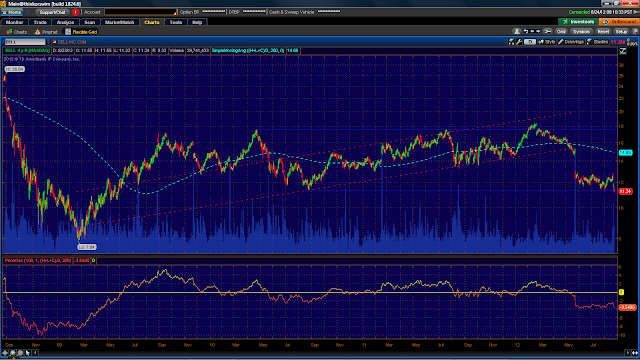Click the DELL symbol input field

pyautogui.click(x=25, y=42)
